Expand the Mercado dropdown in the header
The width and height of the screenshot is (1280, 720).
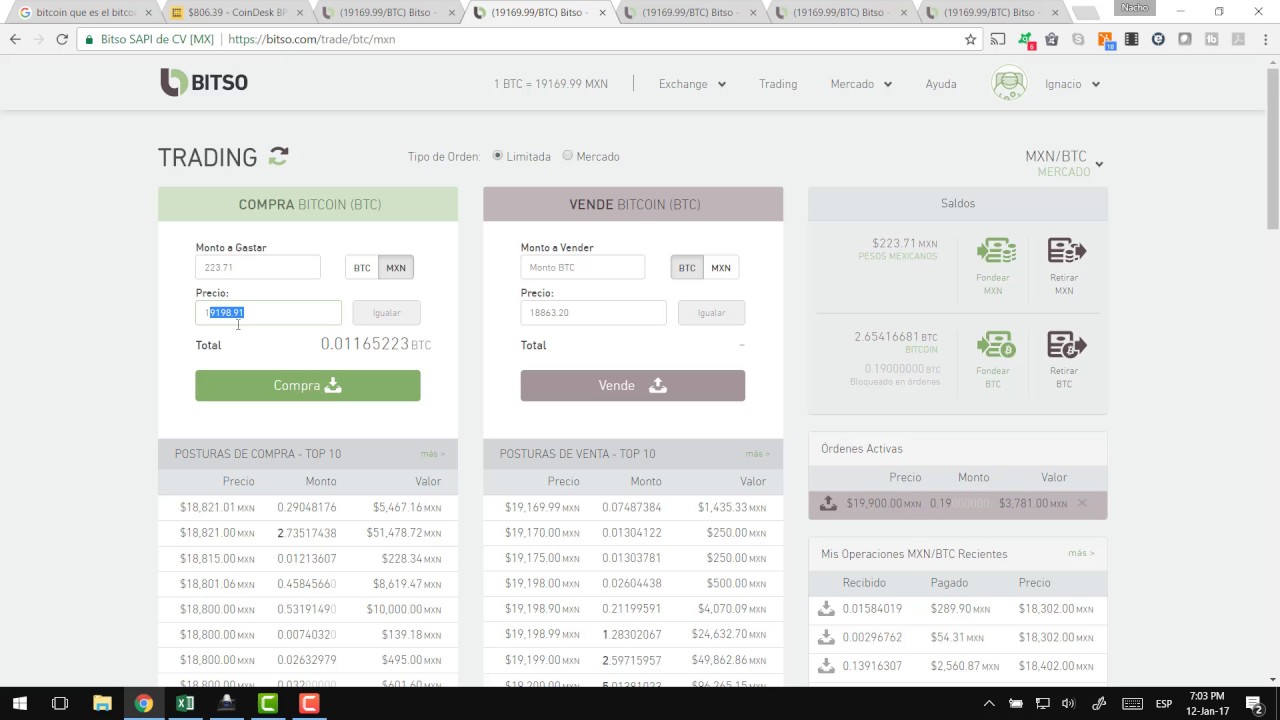click(x=861, y=84)
